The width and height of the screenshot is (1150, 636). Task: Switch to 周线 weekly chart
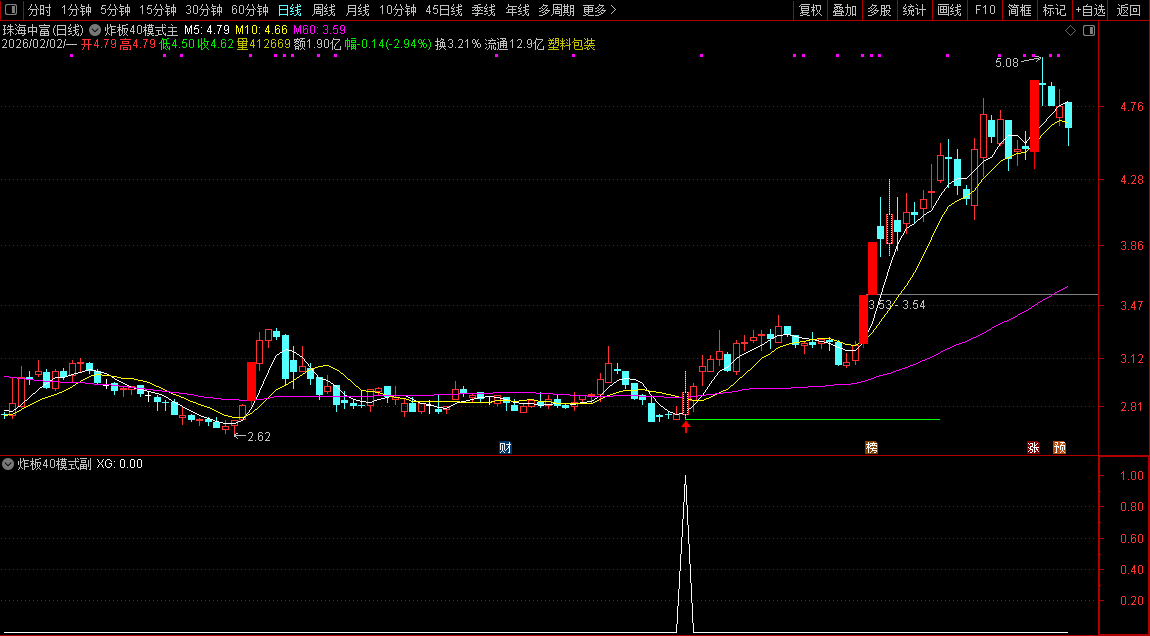pyautogui.click(x=323, y=10)
